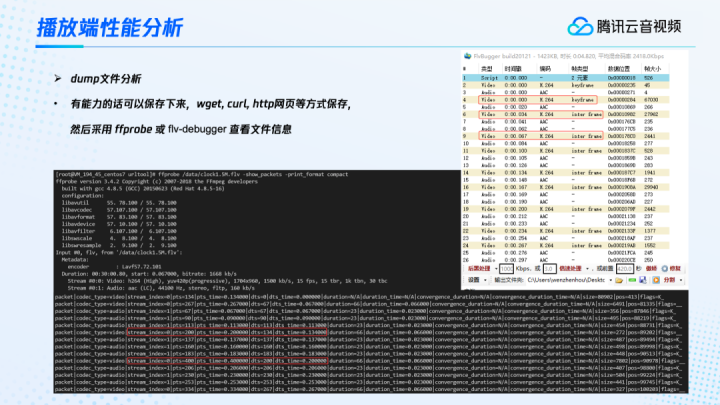Click the blue gear icon beside 修复
The height and width of the screenshot is (405, 720).
664,269
